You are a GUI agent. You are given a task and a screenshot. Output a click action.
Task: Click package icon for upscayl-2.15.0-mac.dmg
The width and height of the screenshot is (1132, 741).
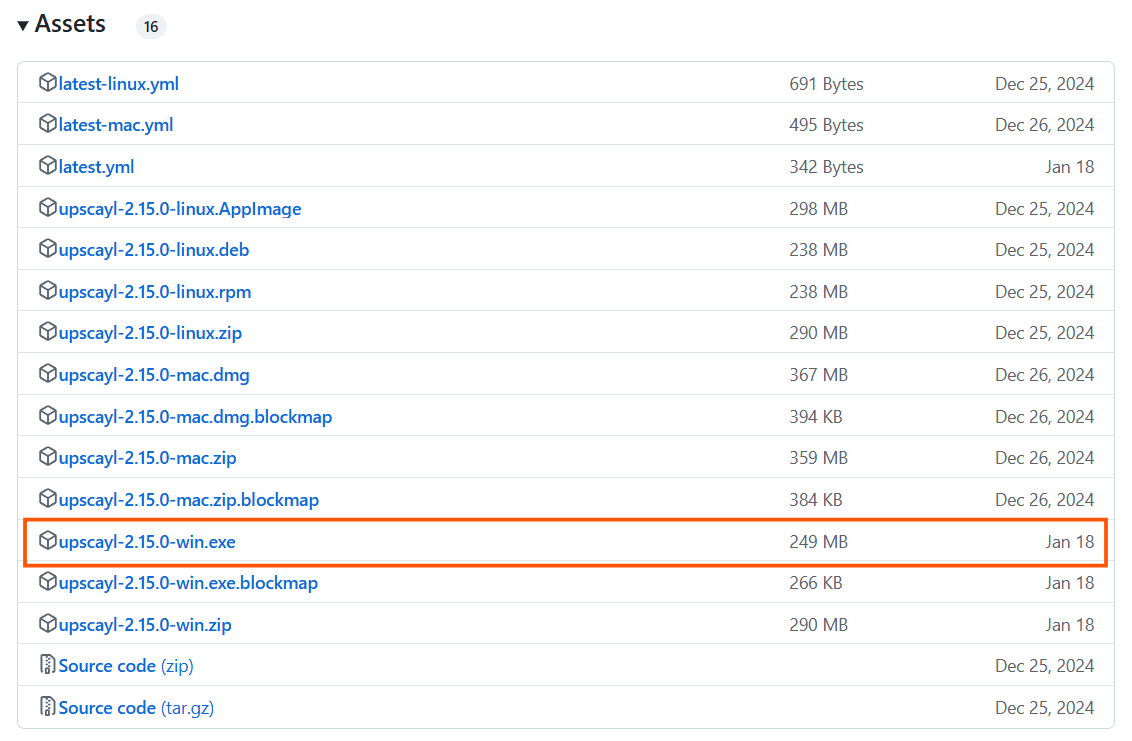(48, 374)
